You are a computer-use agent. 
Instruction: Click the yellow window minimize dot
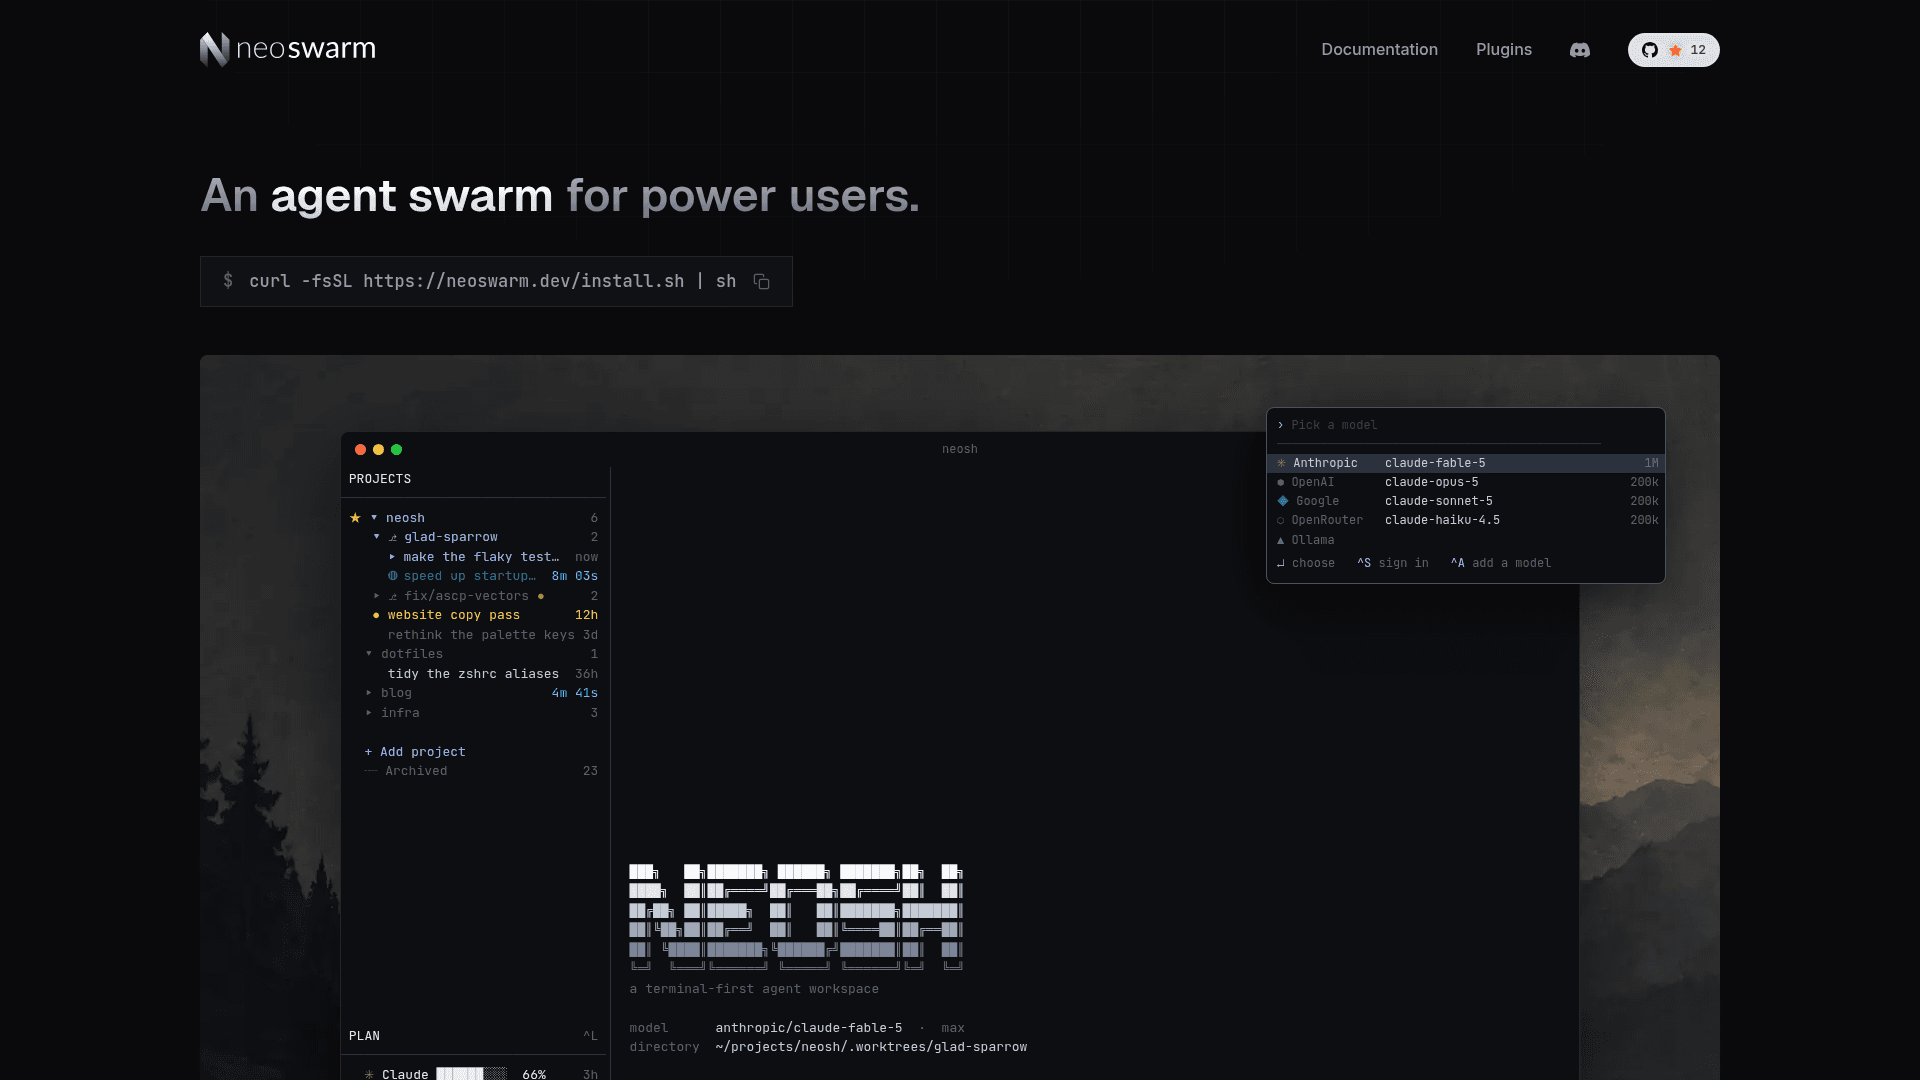(378, 450)
